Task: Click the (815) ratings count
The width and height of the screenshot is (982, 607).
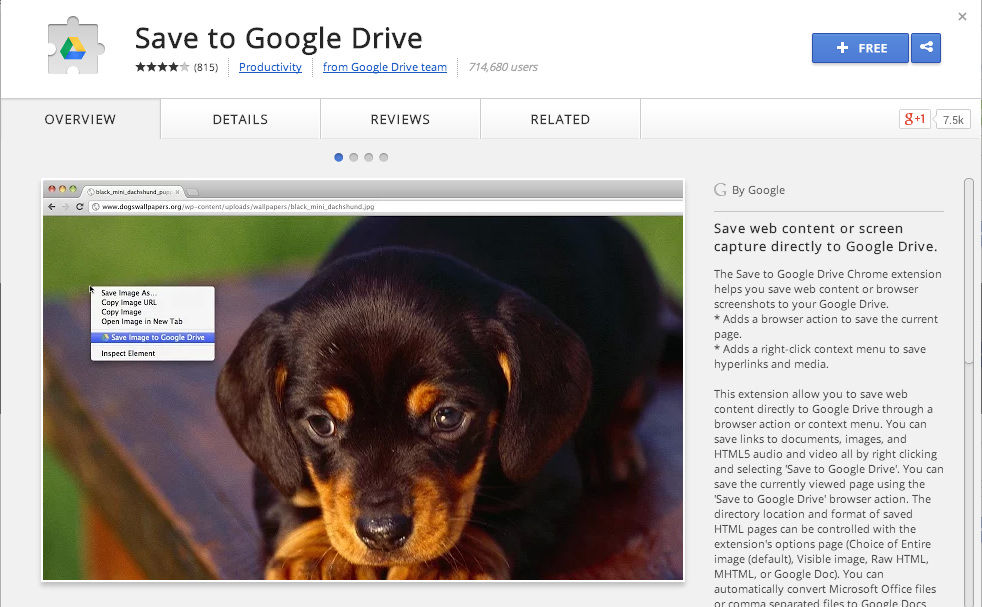Action: (x=206, y=67)
